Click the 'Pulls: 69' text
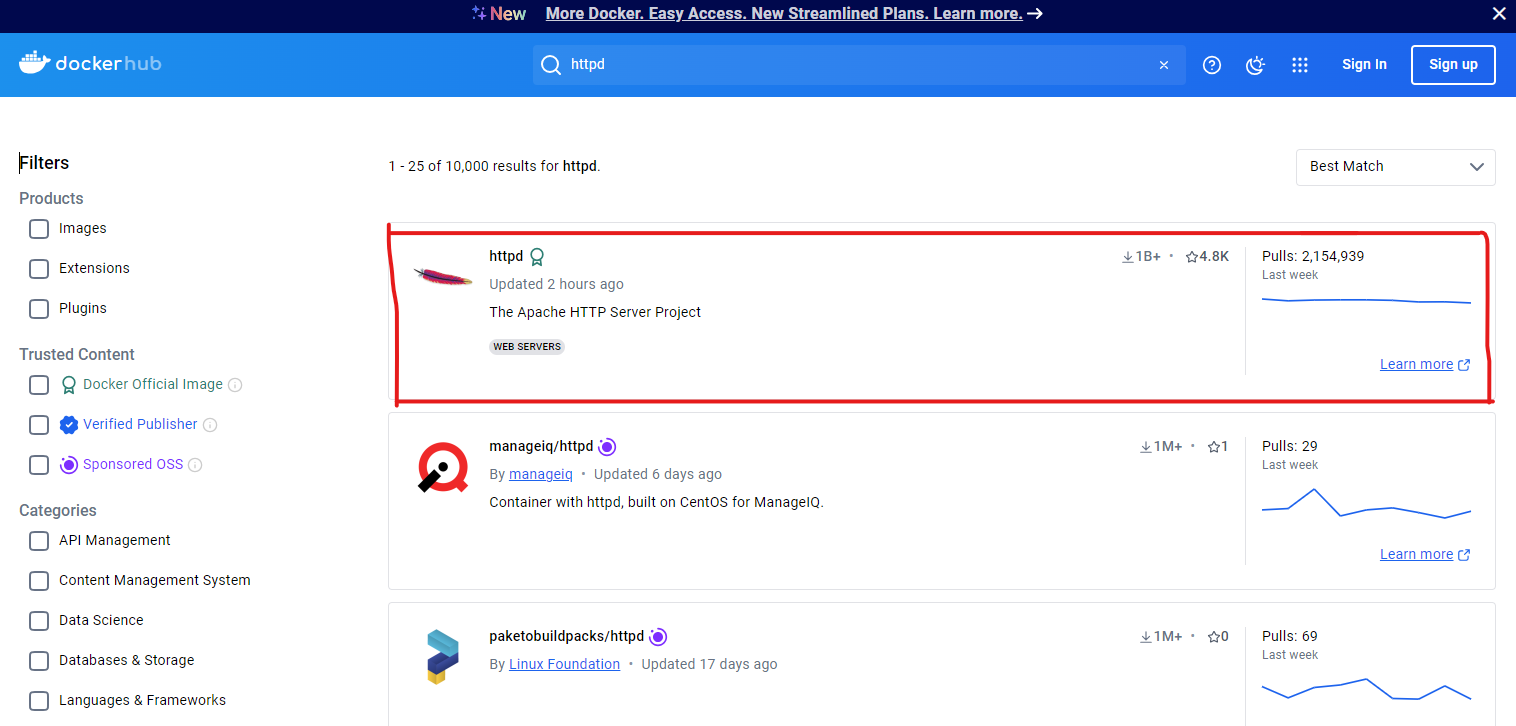This screenshot has height=726, width=1516. (x=1290, y=636)
